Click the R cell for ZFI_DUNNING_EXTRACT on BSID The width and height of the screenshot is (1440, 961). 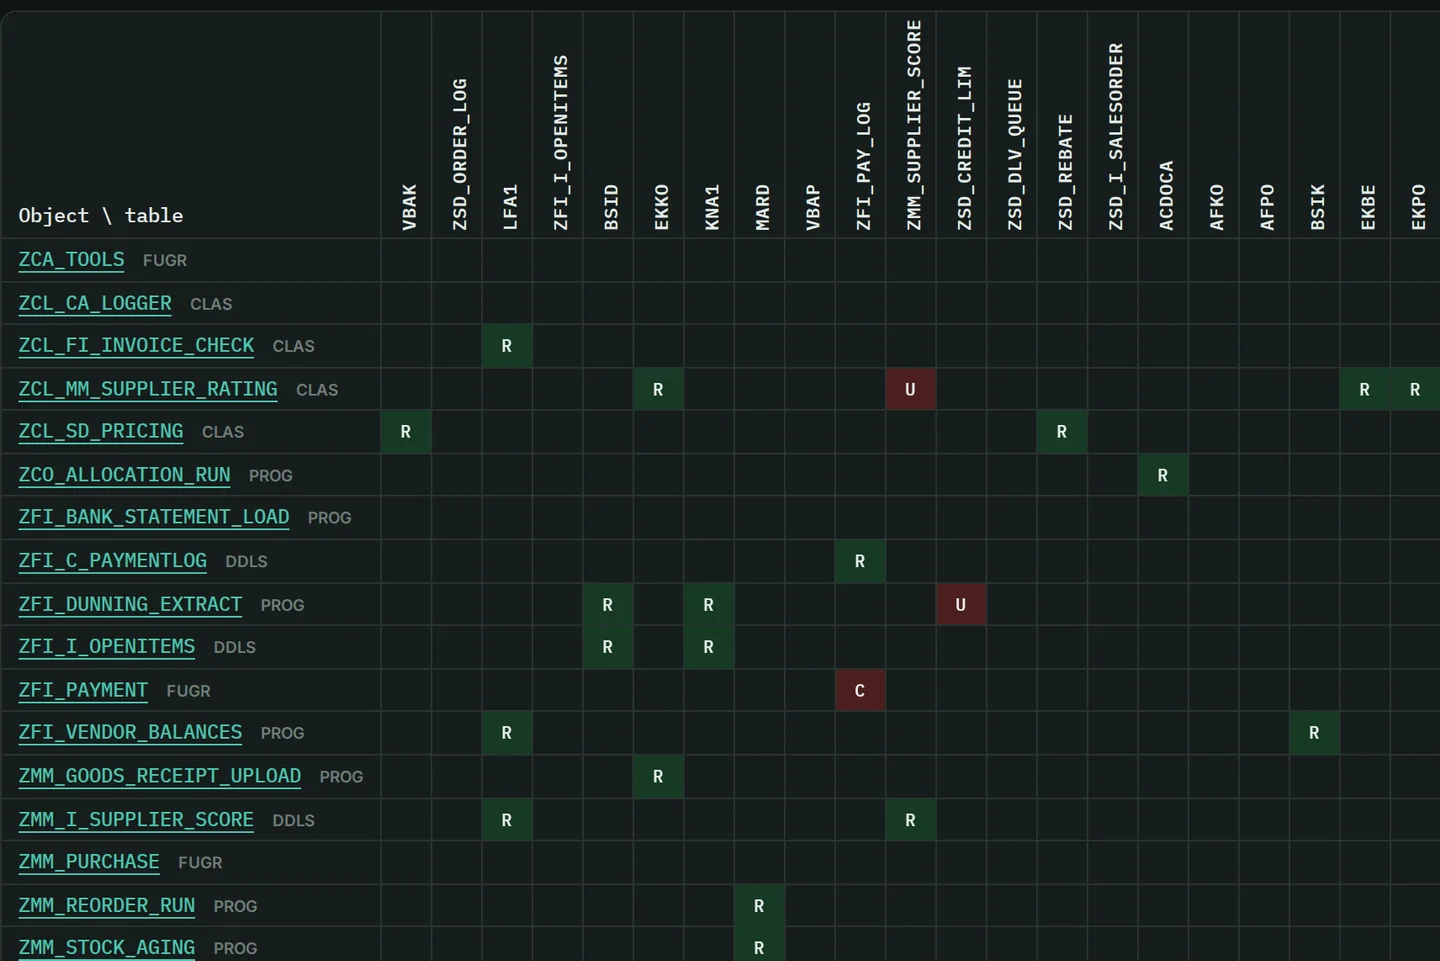[x=608, y=604]
